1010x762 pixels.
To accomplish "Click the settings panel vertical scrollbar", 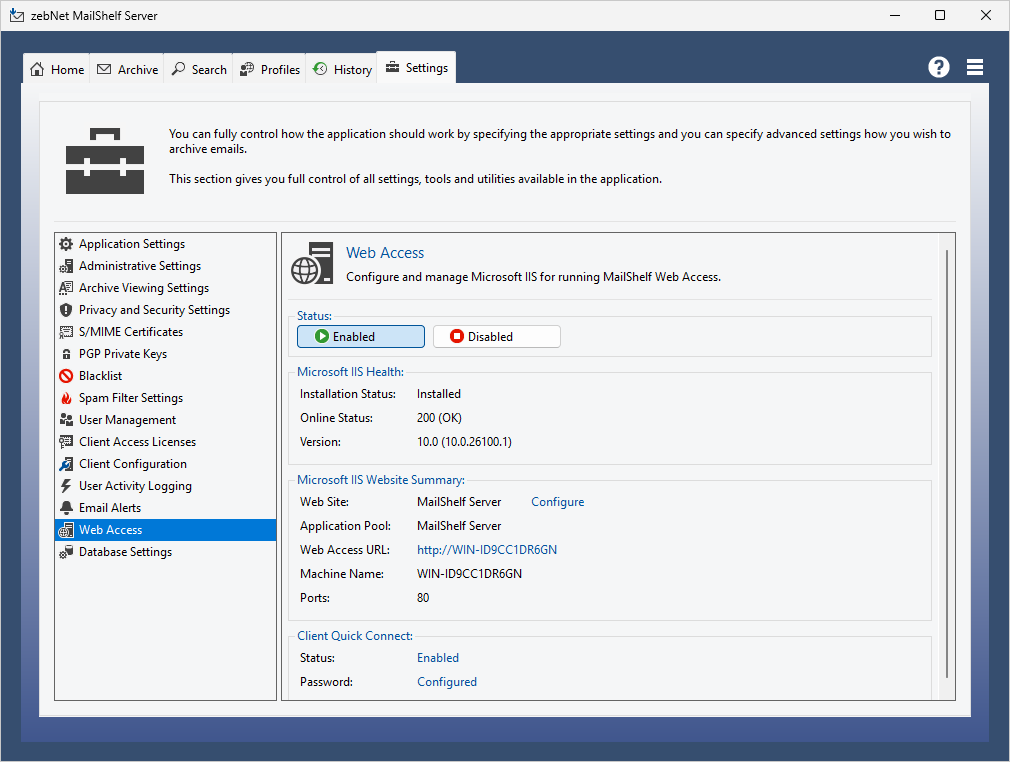I will pyautogui.click(x=946, y=465).
